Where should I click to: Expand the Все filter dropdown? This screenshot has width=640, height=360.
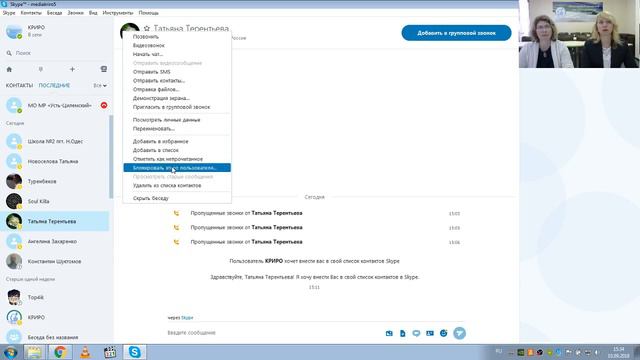tap(100, 86)
